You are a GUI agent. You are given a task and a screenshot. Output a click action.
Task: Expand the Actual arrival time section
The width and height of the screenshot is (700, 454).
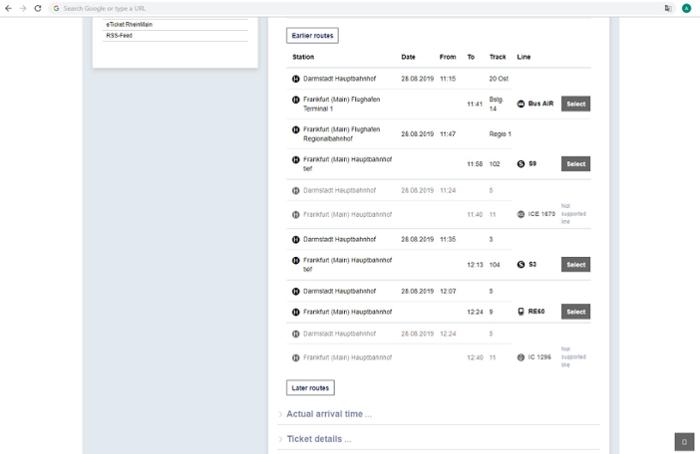click(329, 414)
